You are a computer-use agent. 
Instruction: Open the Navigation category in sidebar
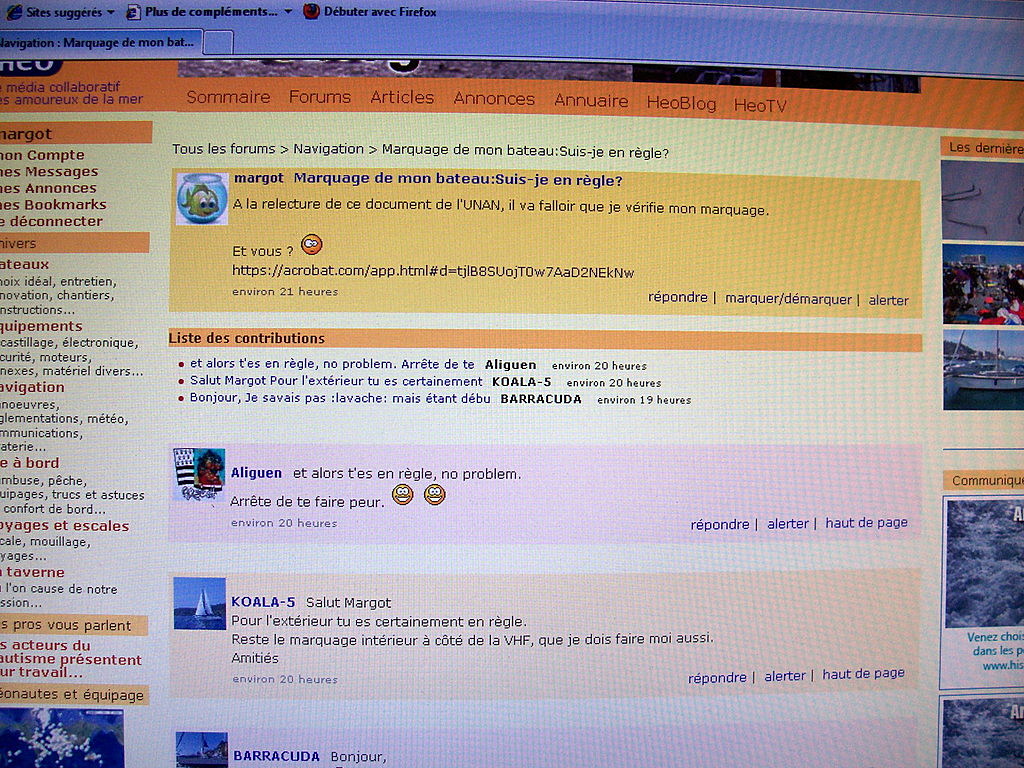33,387
